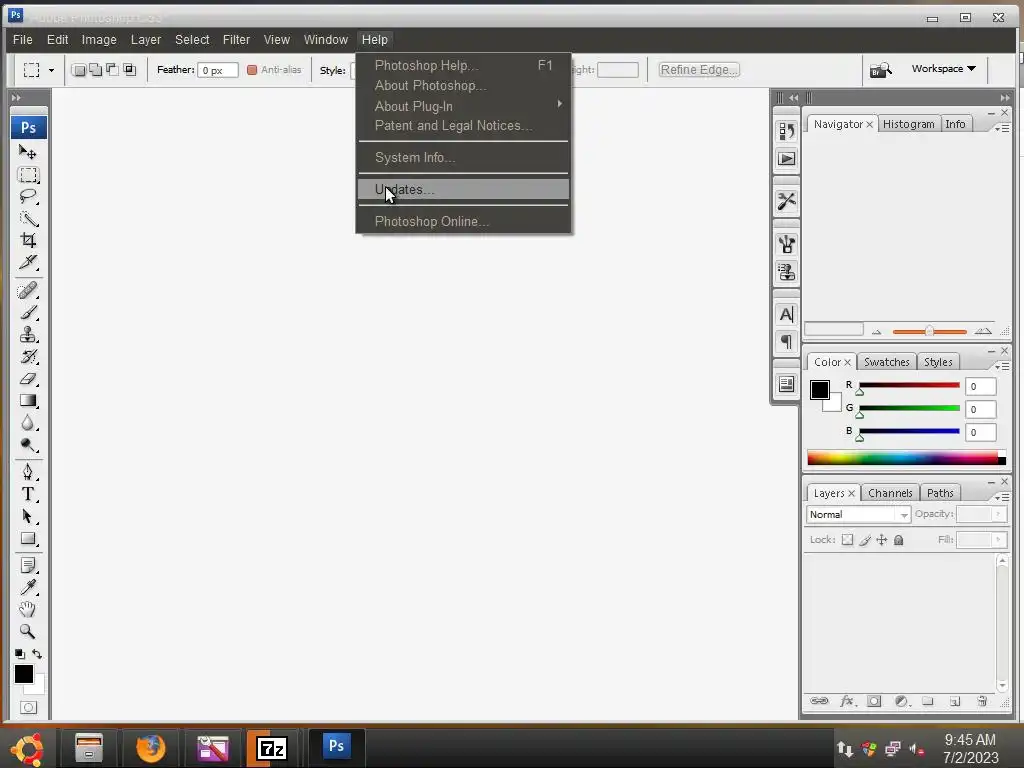Switch to the Histogram tab

pos(908,124)
